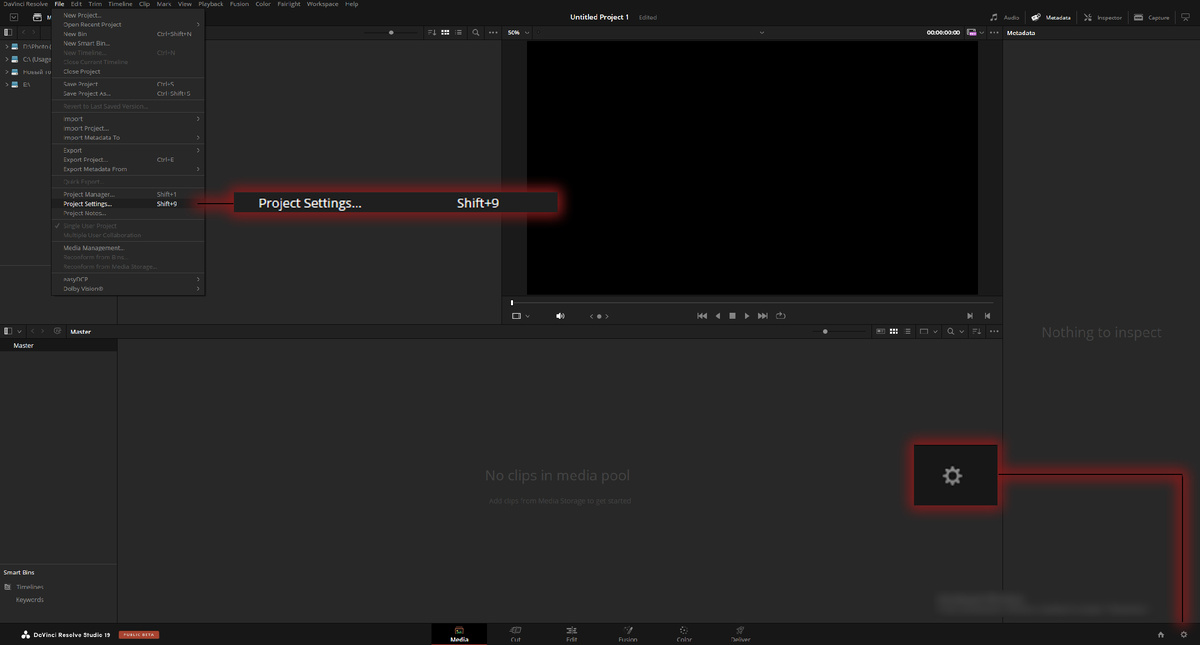Open the Workspace menu
This screenshot has width=1200, height=645.
322,4
